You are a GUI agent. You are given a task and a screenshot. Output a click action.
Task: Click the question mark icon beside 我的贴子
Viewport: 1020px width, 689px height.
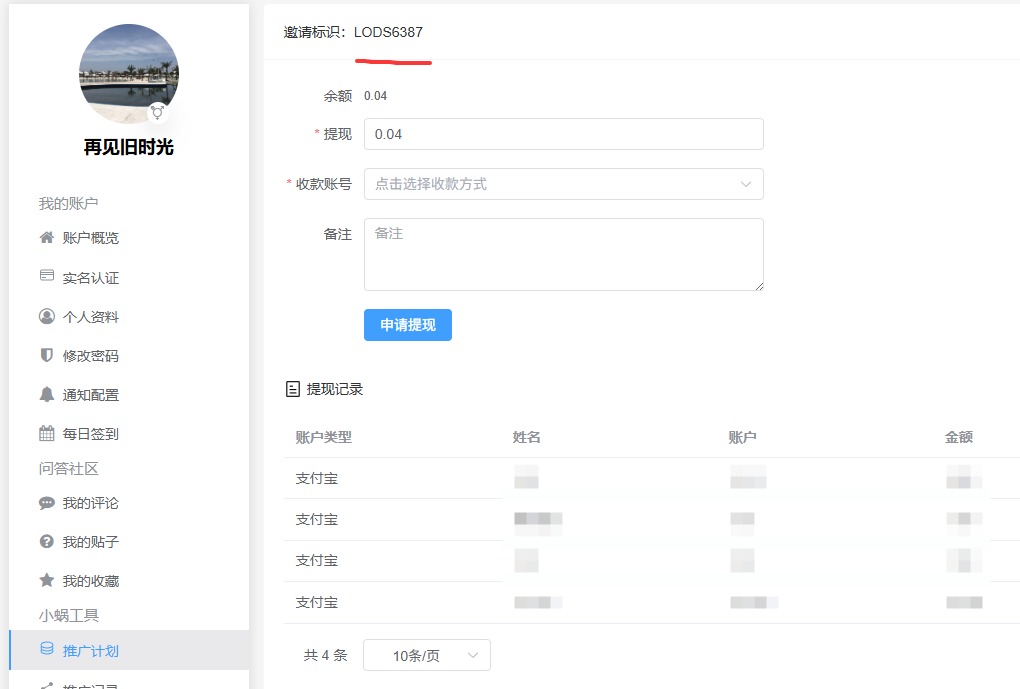[46, 541]
